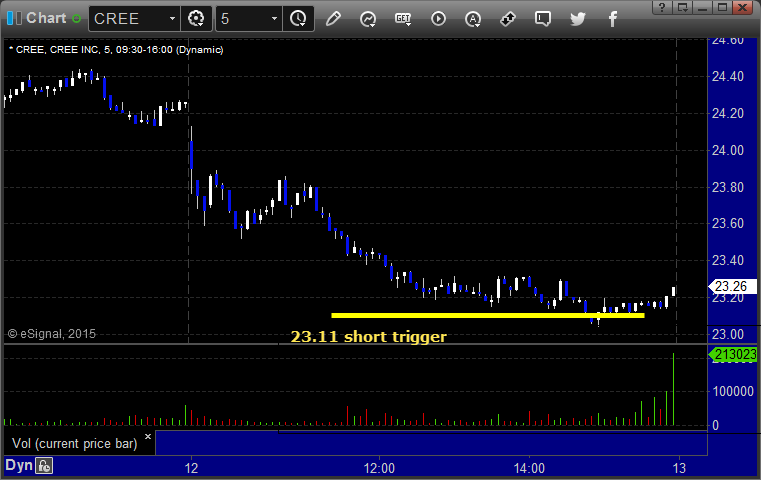Toggle the green symbol link circle
Screen dimensions: 761x480
76,18
